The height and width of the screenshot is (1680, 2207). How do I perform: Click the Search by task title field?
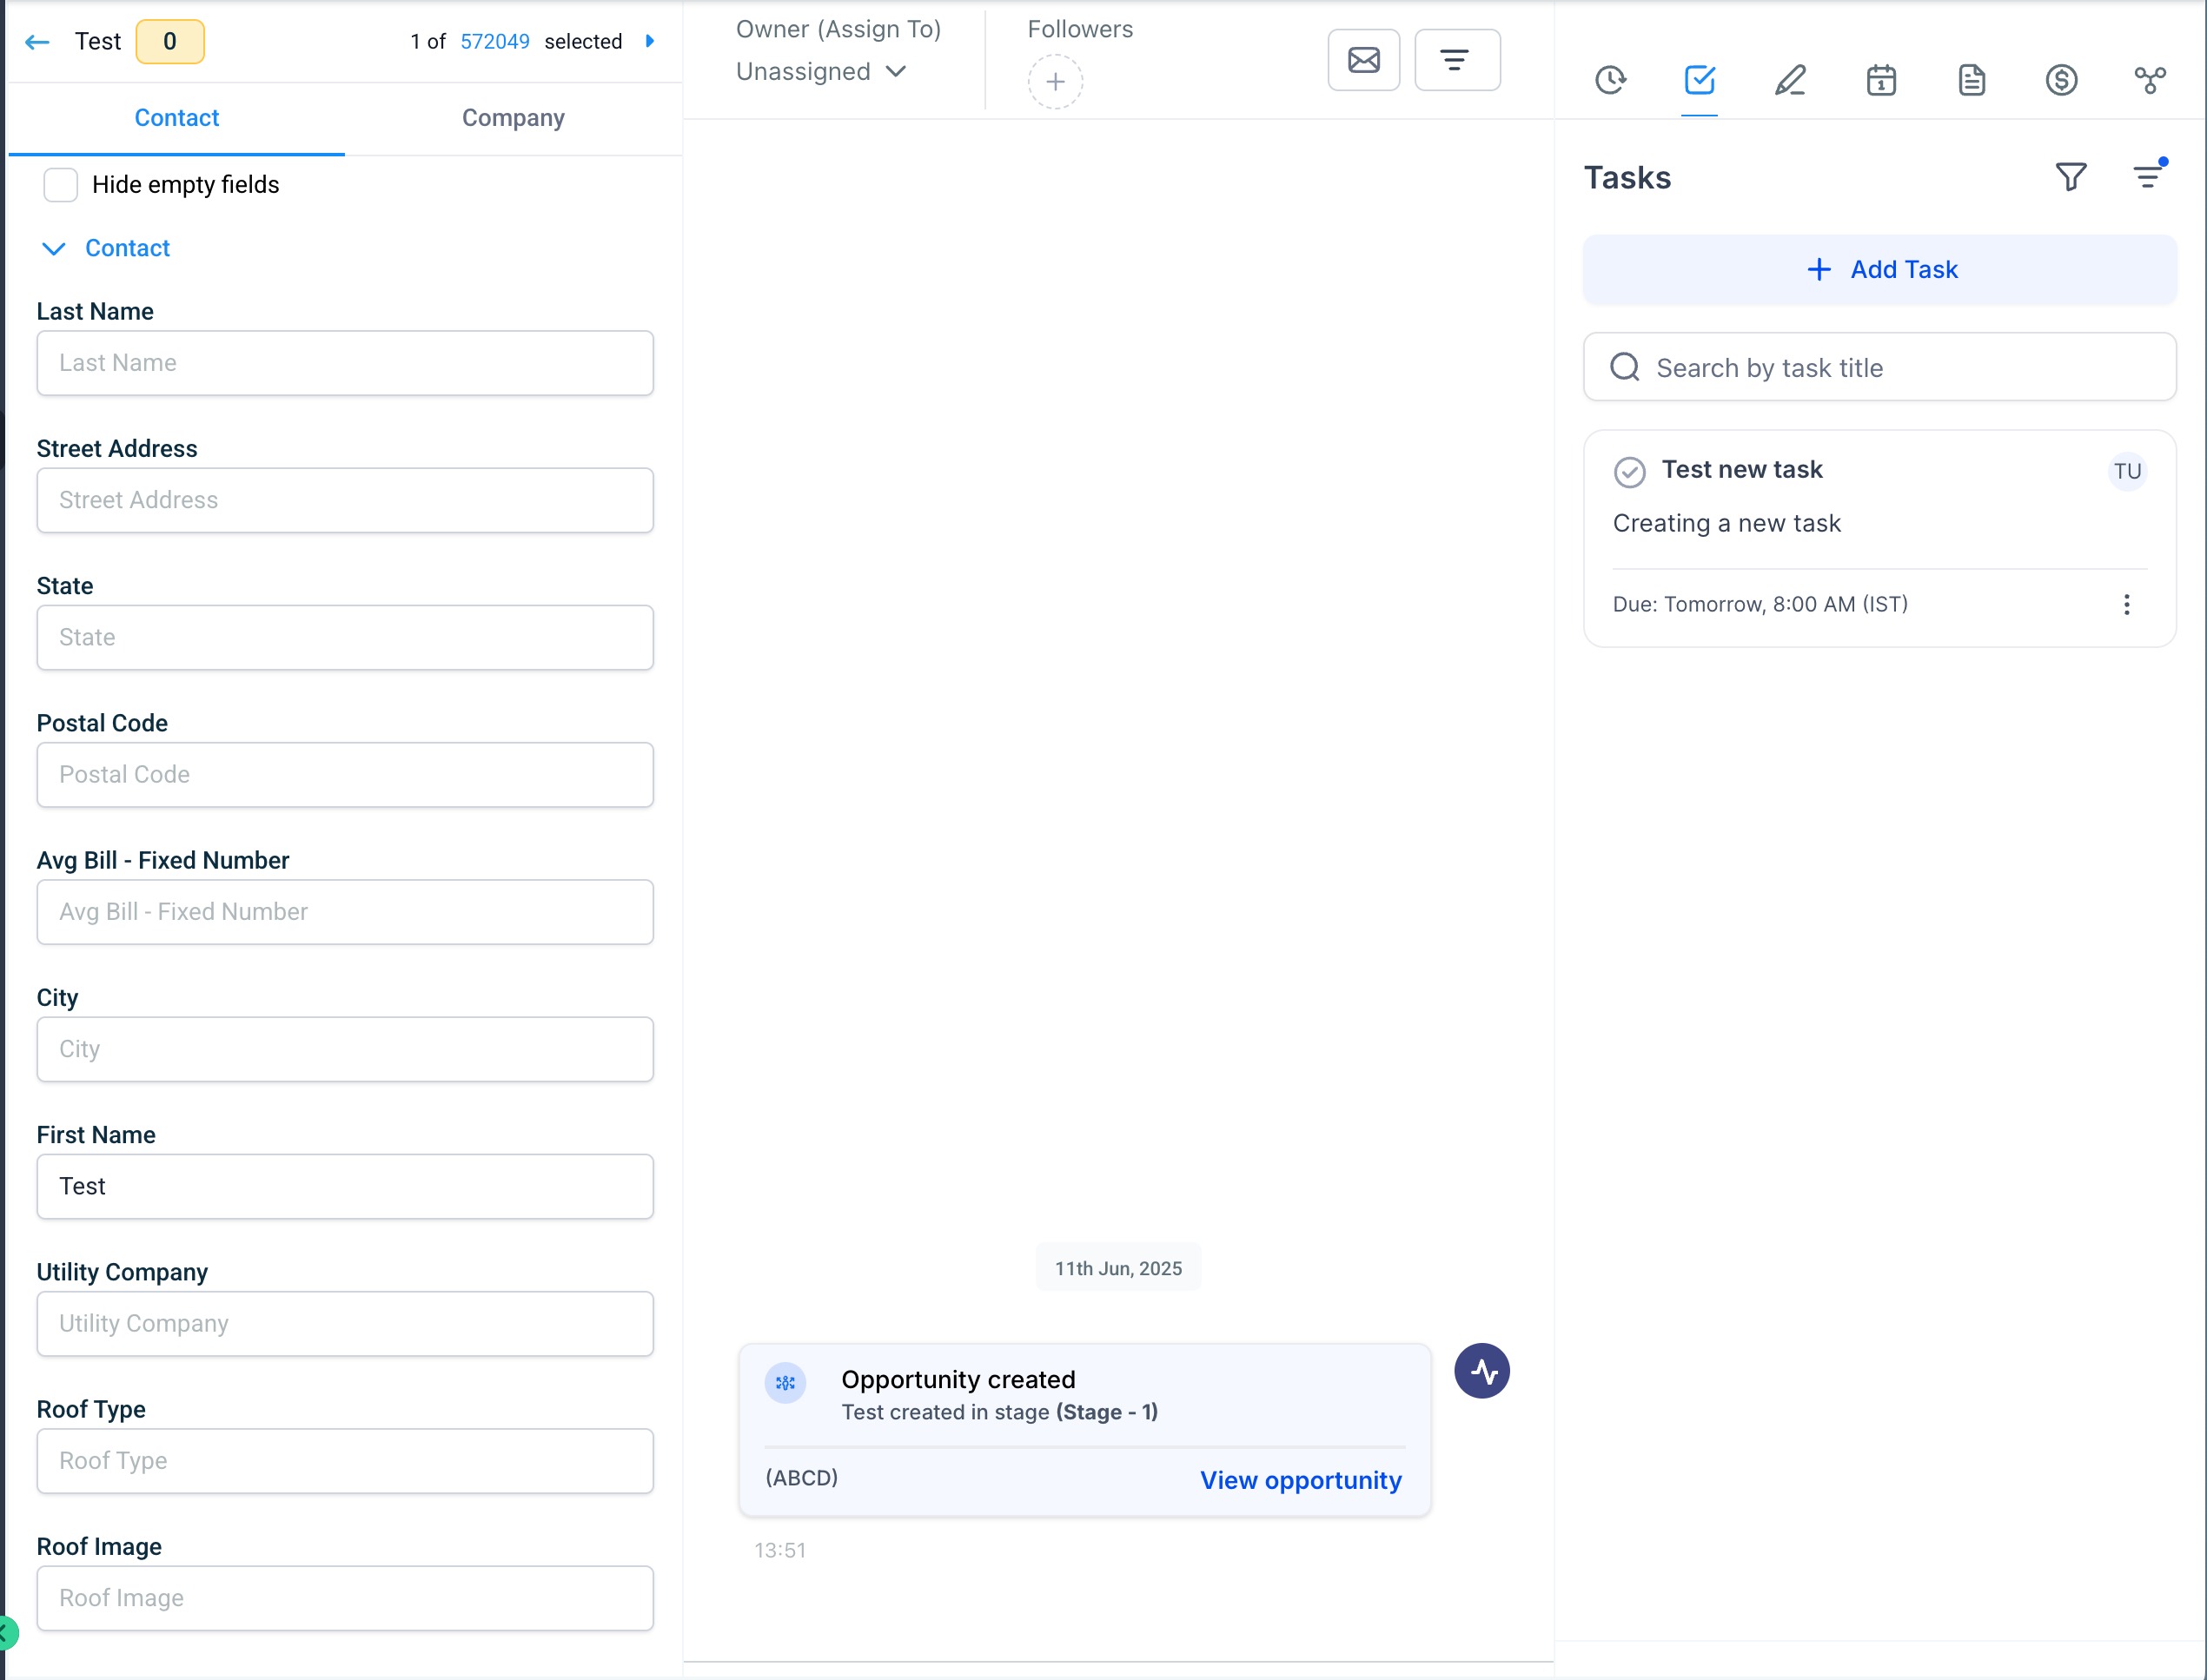pos(1879,368)
